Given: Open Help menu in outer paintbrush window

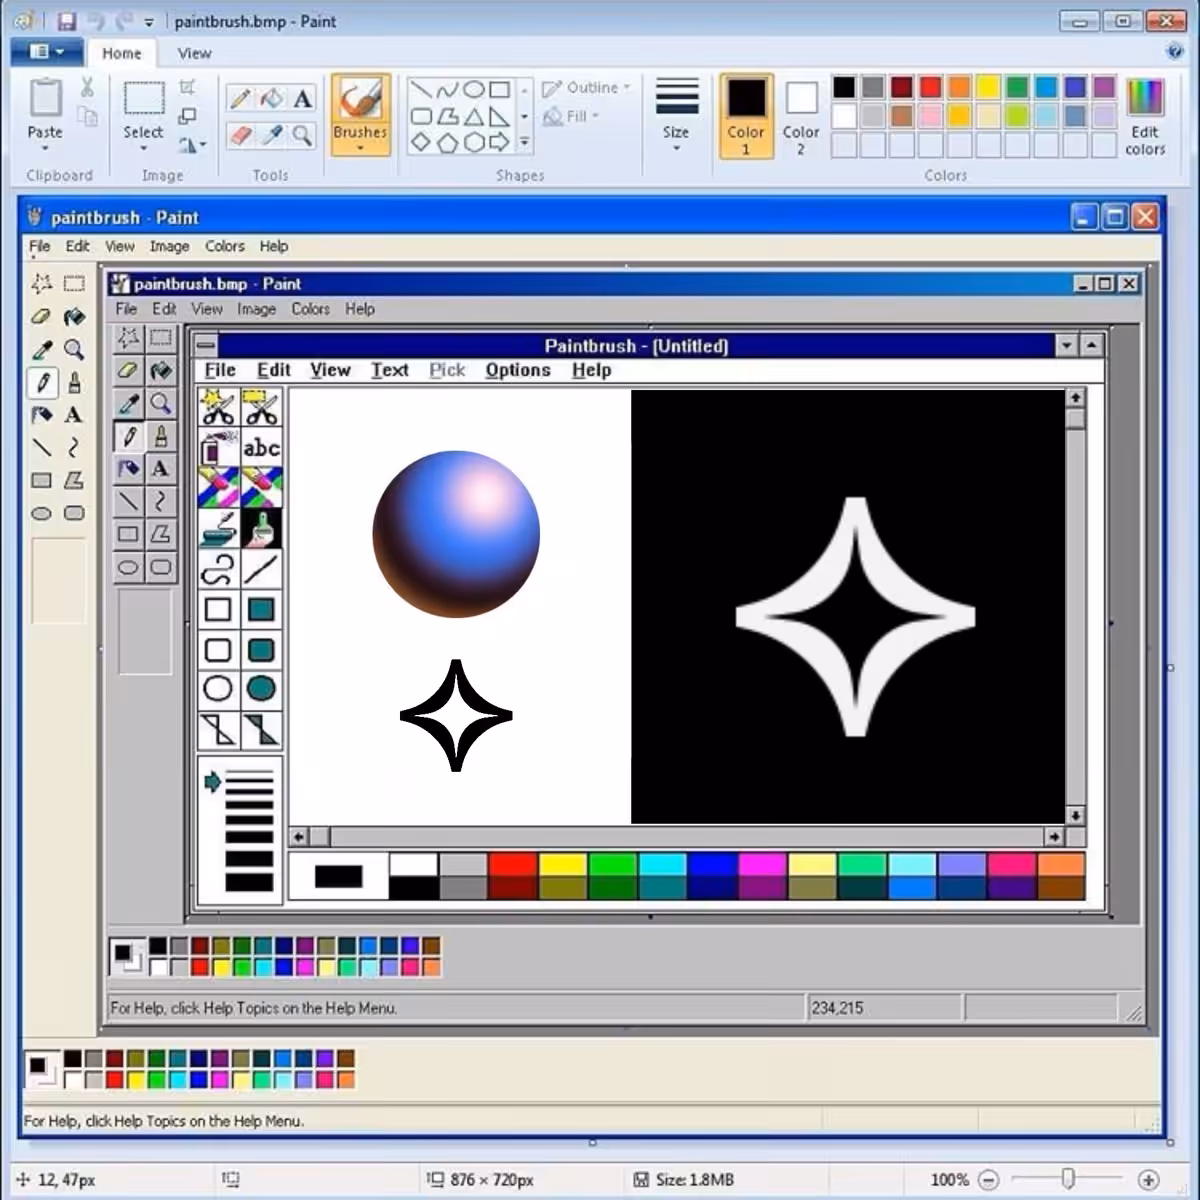Looking at the screenshot, I should pos(274,246).
